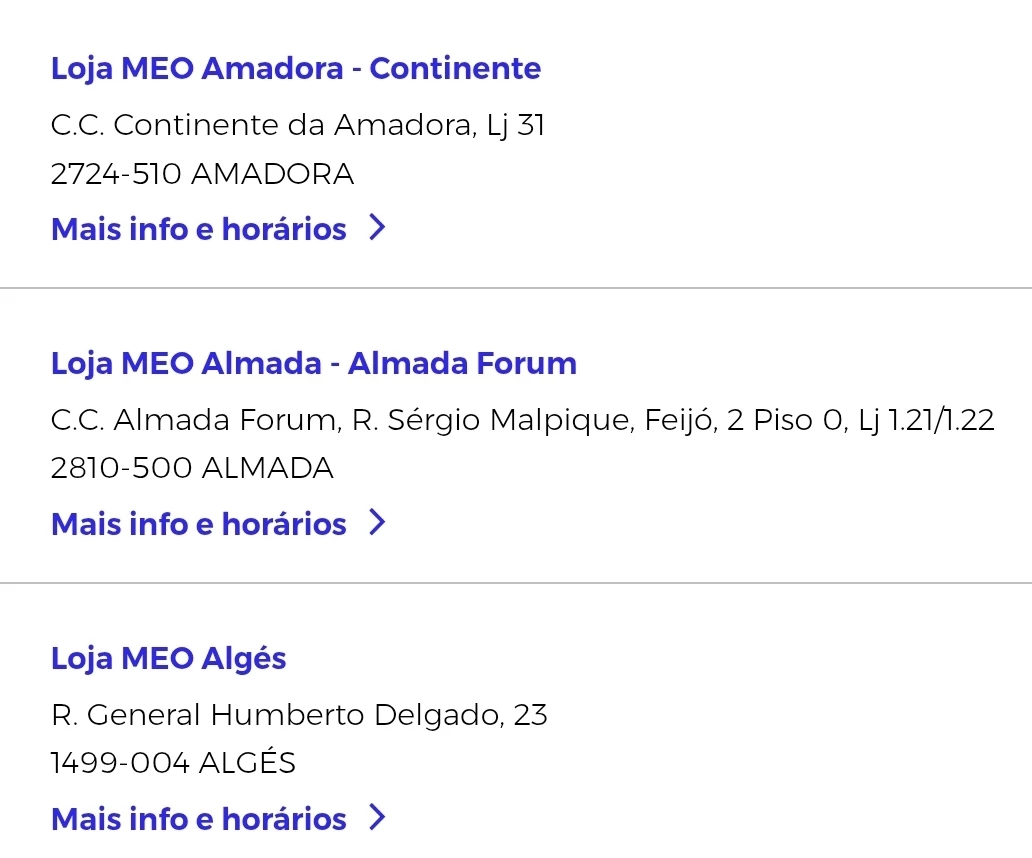Open Mais info e horários for Algés

198,819
